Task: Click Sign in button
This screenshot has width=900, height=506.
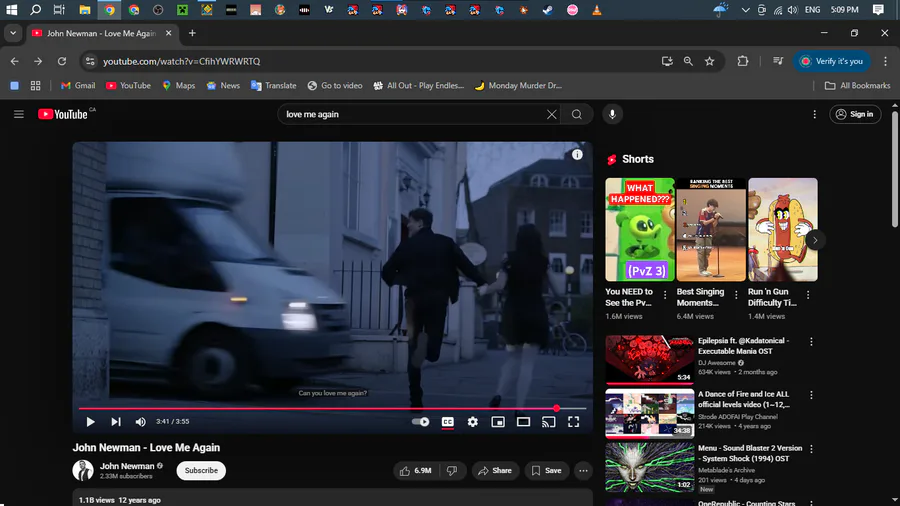Action: point(855,114)
